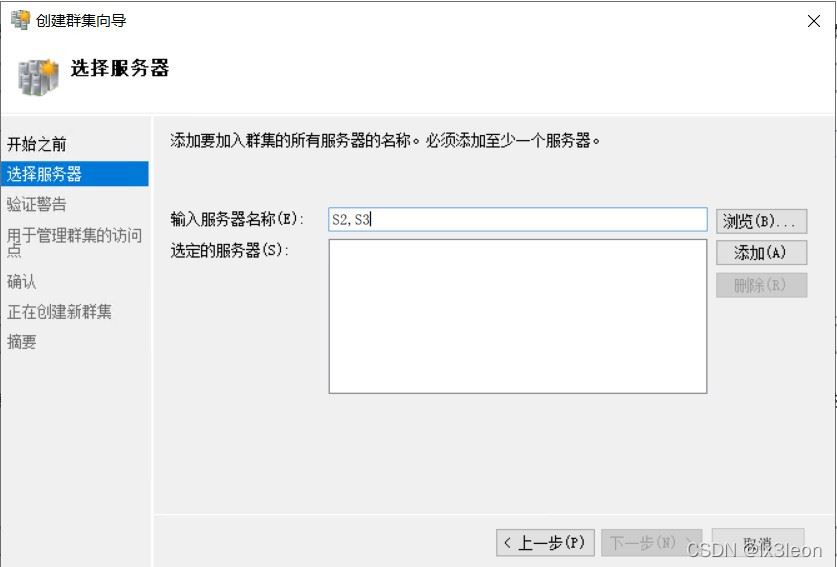Click the 创建群集向导 window title text
Viewport: 837px width, 567px height.
click(81, 21)
